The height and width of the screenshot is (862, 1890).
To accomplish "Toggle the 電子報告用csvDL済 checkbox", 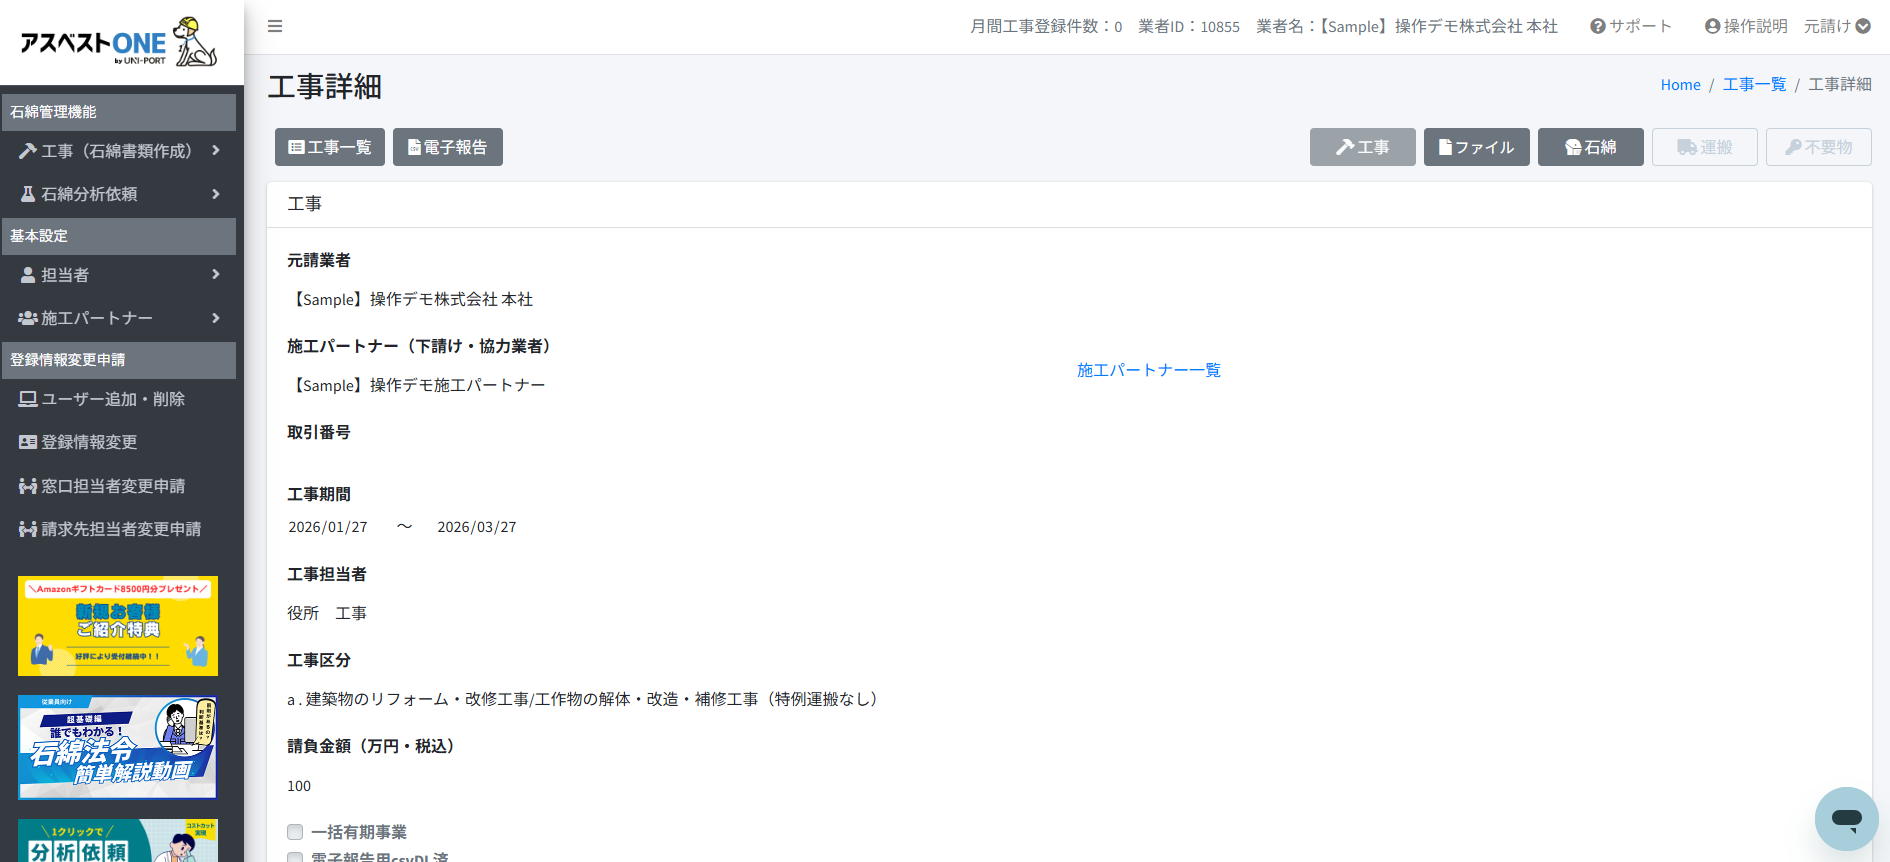I will (x=295, y=857).
